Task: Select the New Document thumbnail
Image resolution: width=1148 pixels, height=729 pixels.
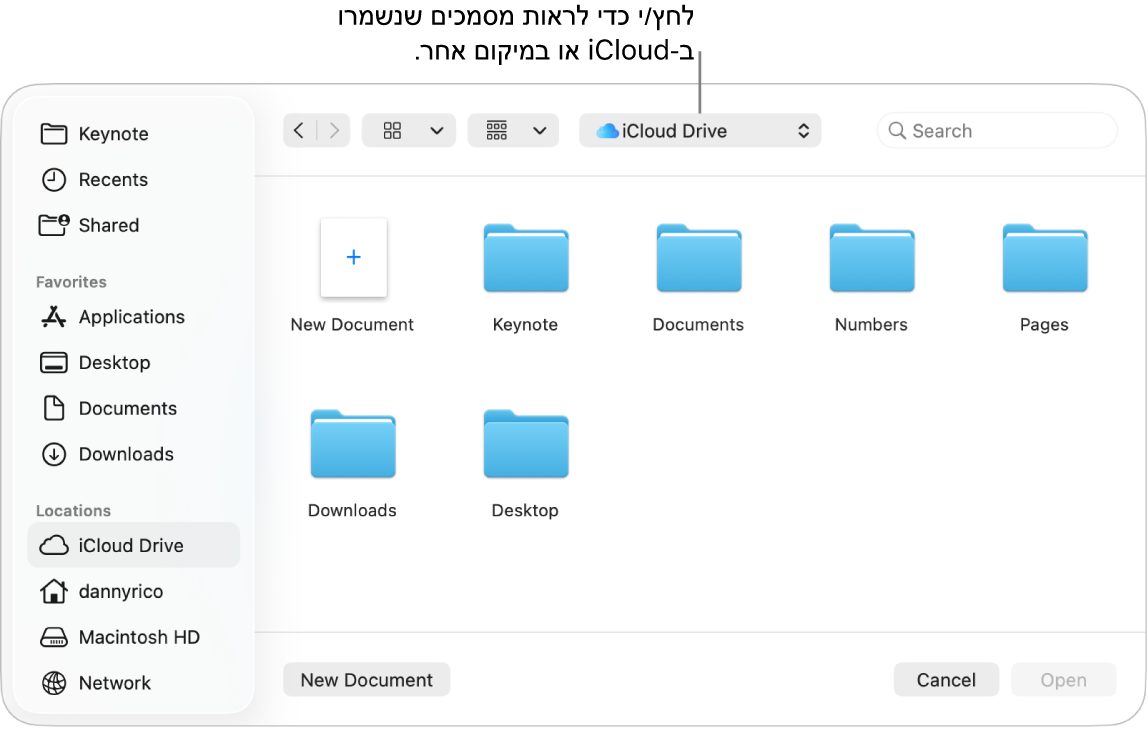Action: pos(354,258)
